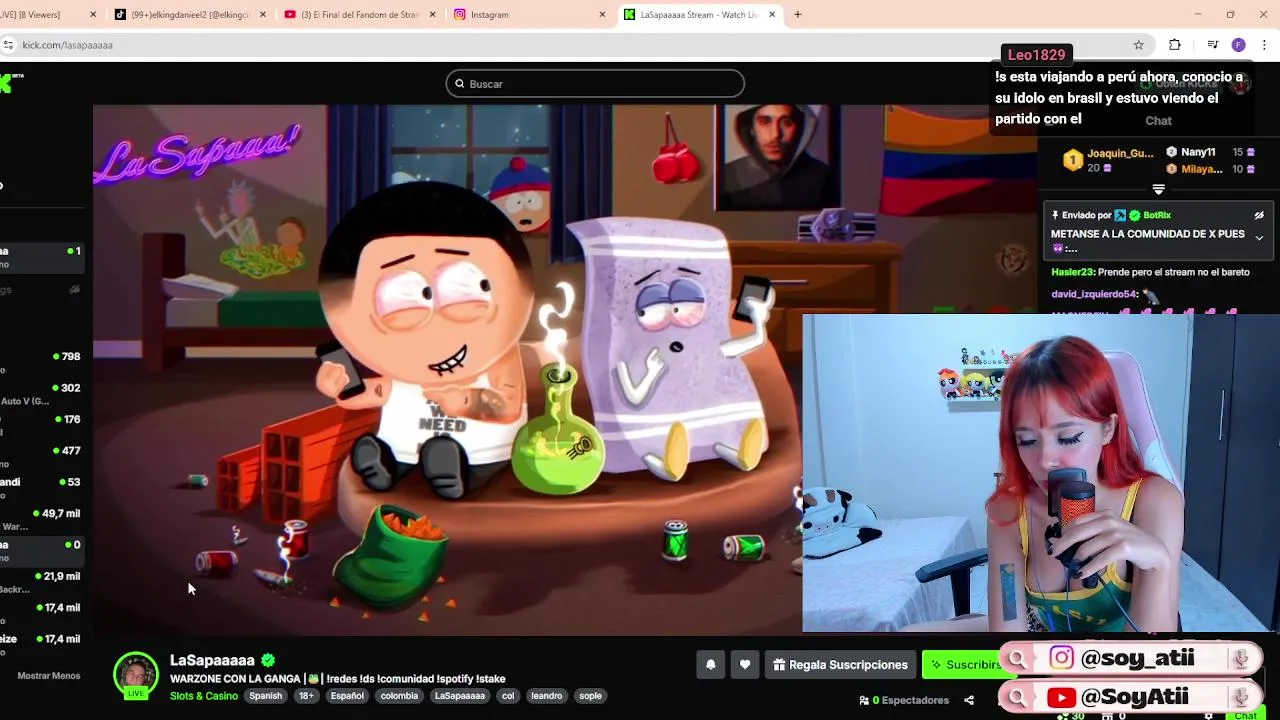Click Joaquin_Gu... in gift leaderboard

[x=1120, y=153]
